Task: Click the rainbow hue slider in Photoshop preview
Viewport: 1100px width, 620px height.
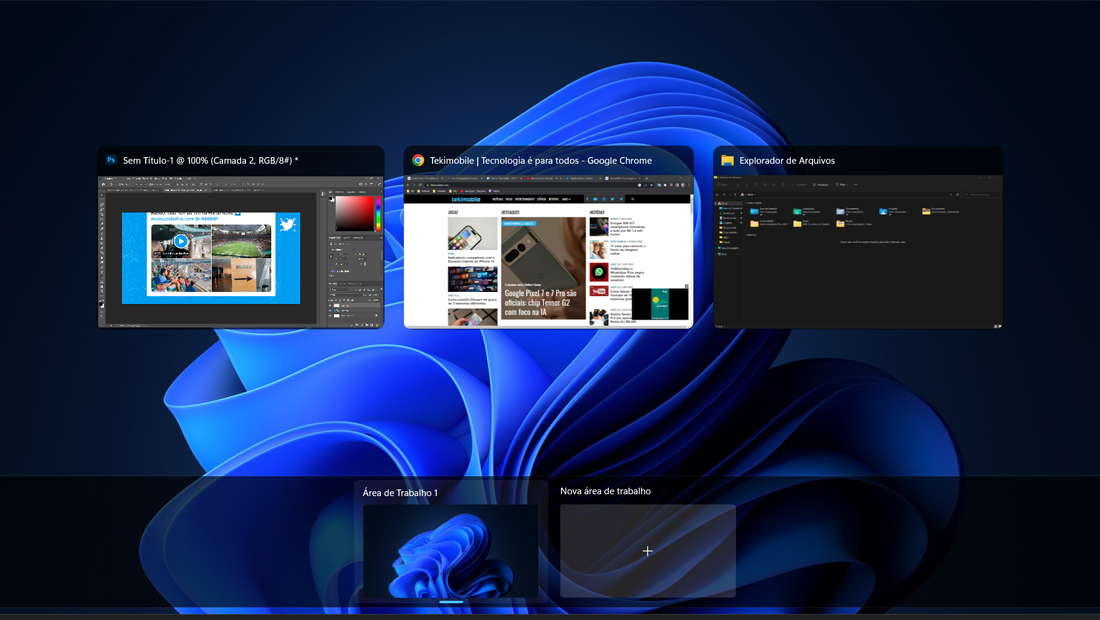Action: click(x=378, y=213)
